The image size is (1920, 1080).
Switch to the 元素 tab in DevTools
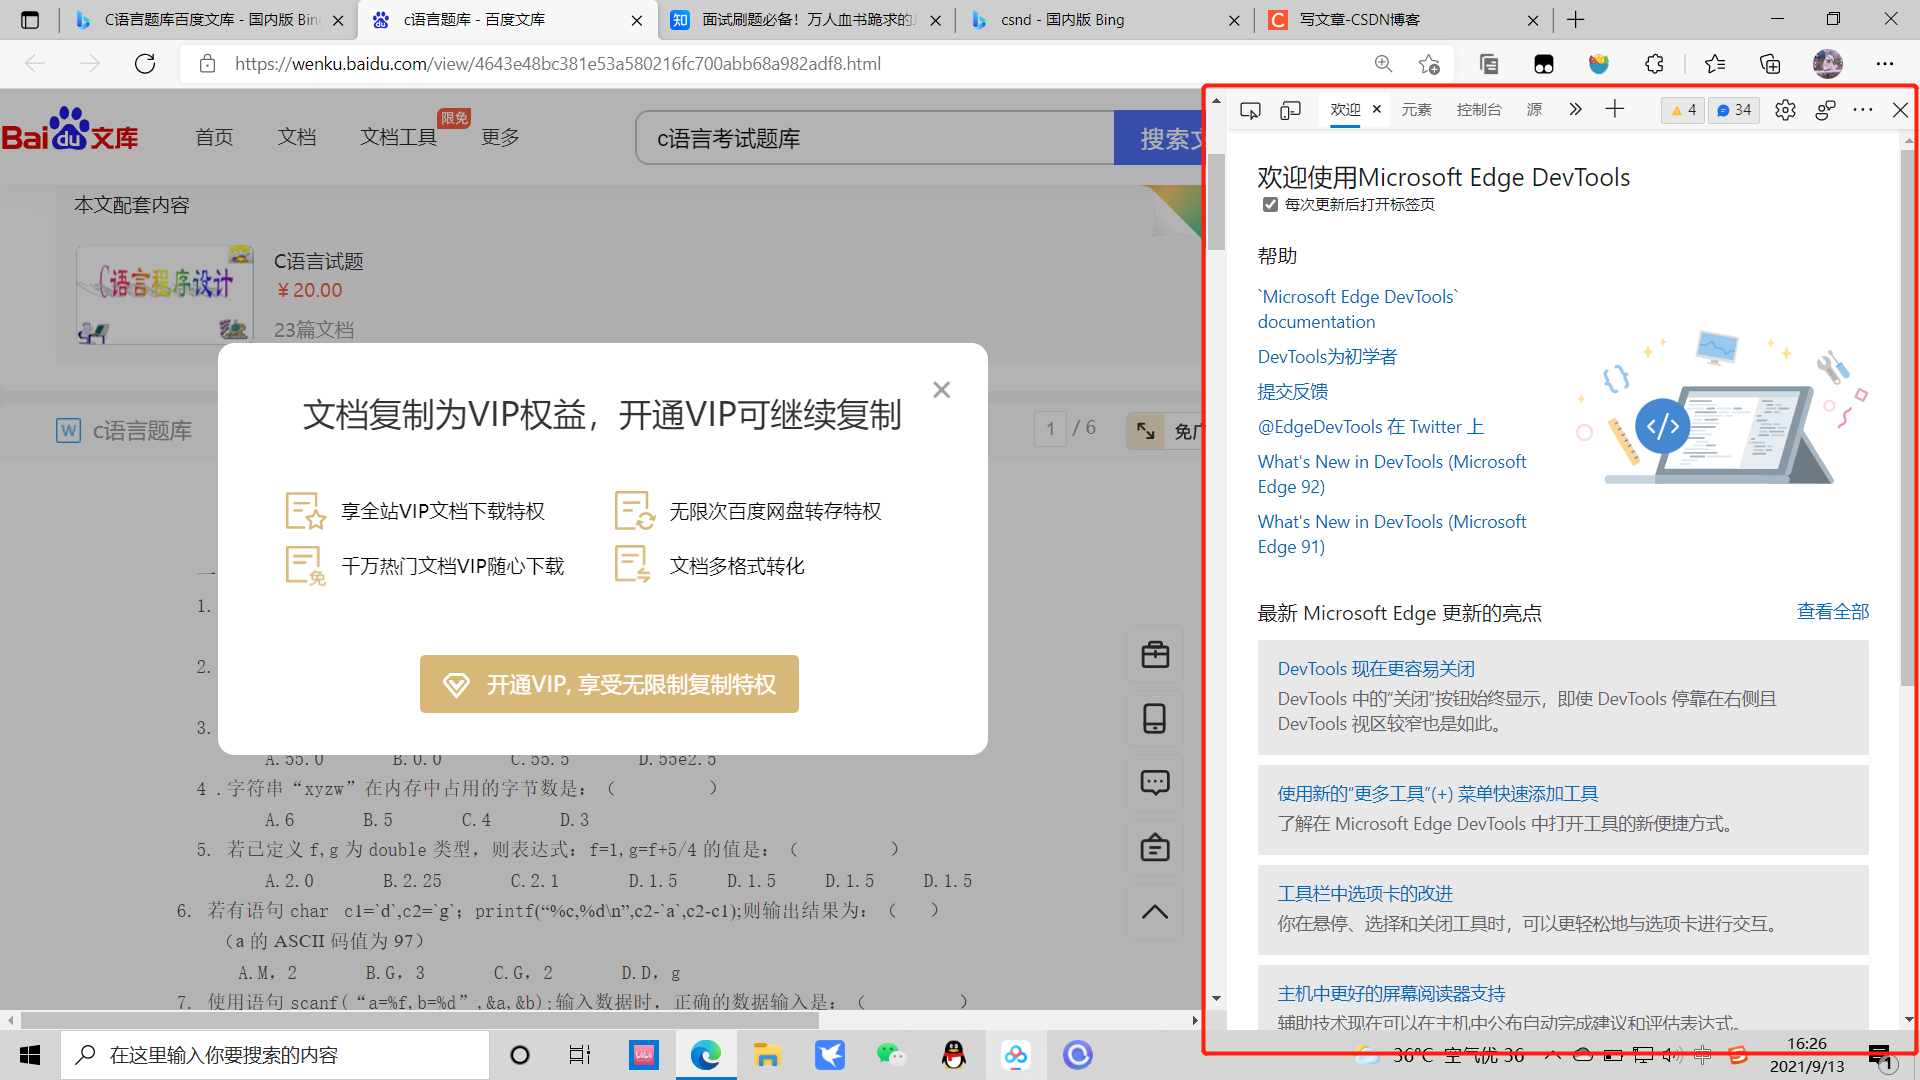1416,110
